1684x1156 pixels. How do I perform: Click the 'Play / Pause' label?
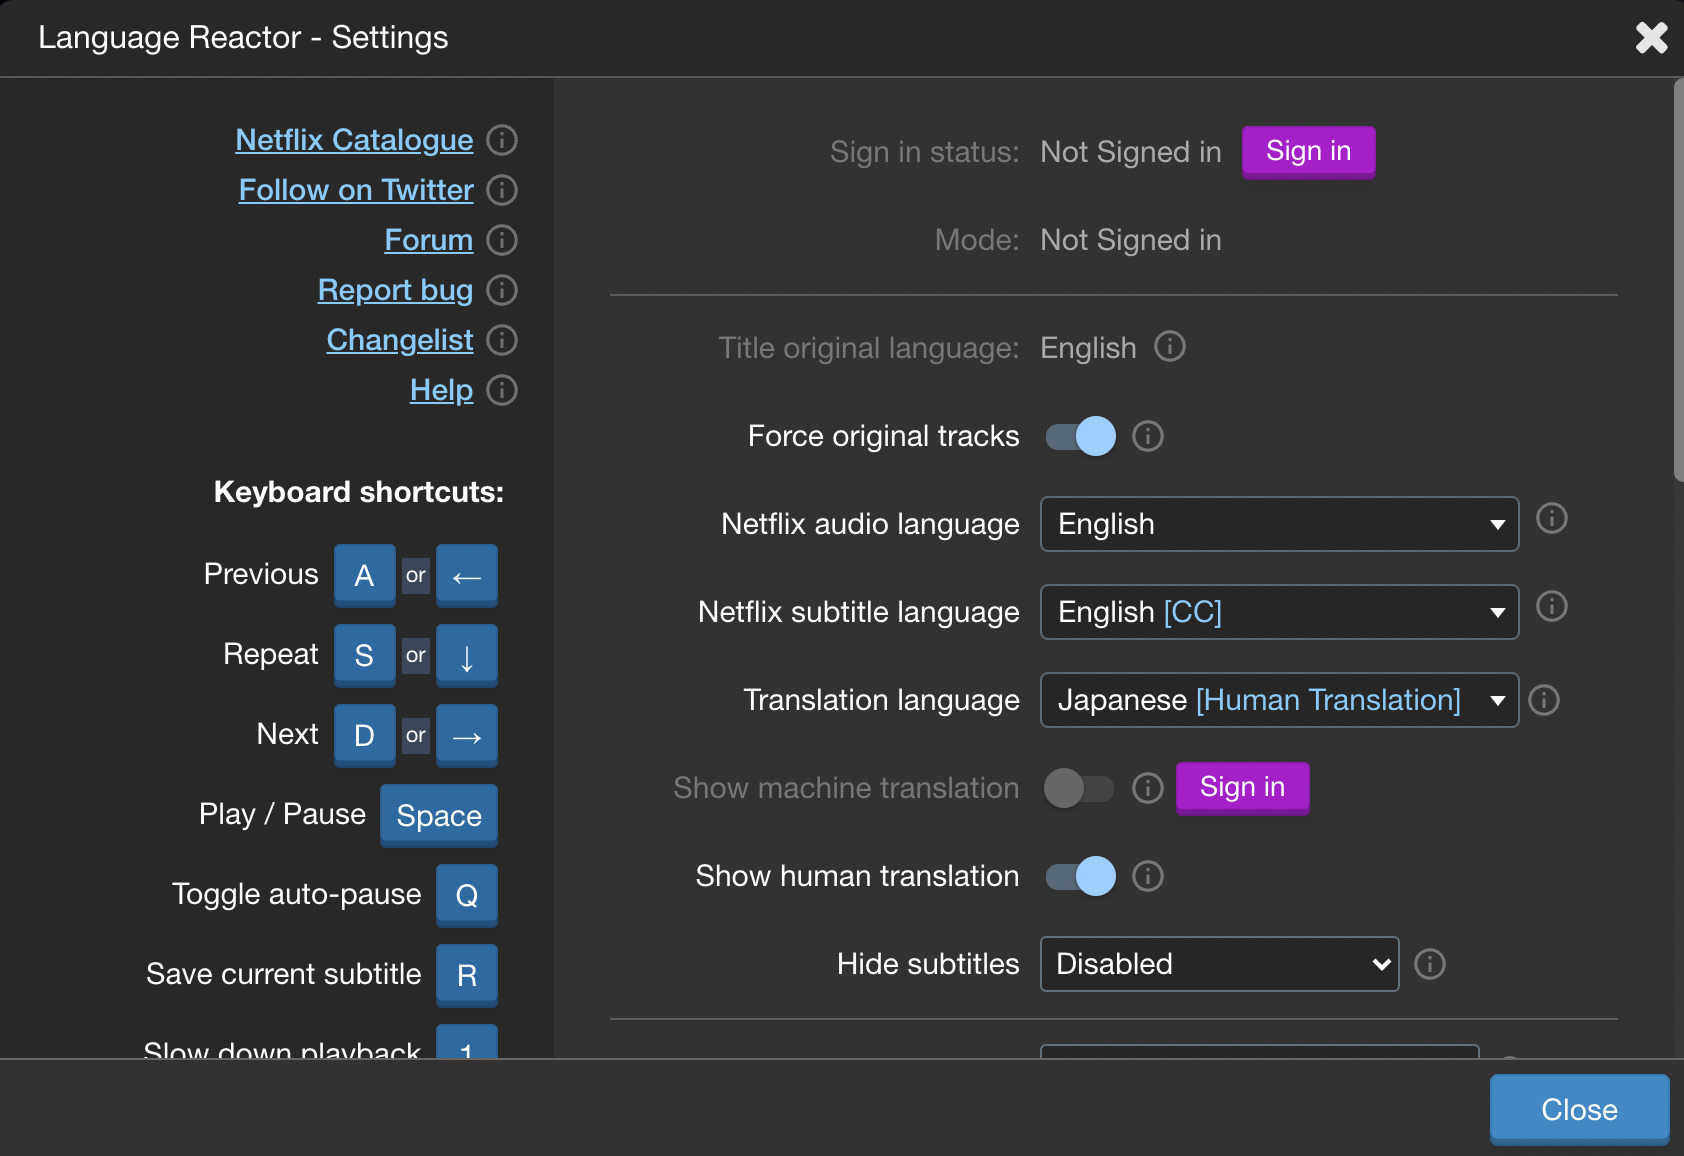[283, 814]
